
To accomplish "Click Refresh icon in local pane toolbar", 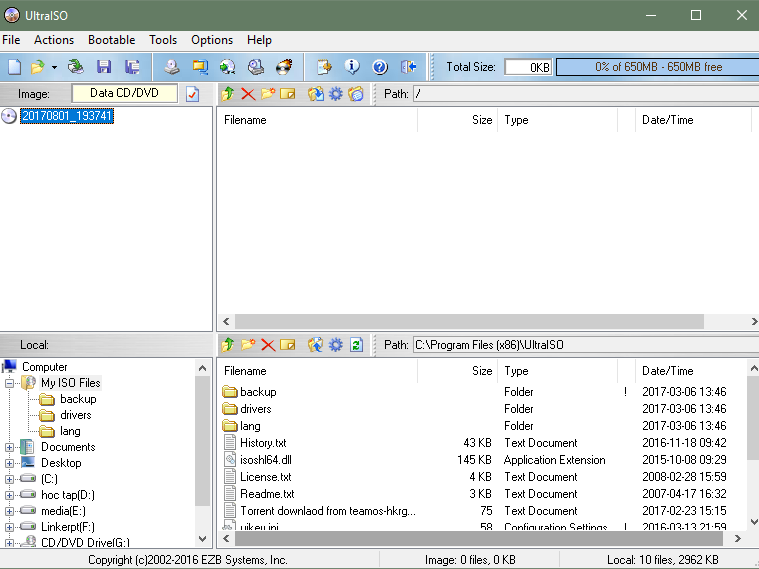I will pos(356,345).
